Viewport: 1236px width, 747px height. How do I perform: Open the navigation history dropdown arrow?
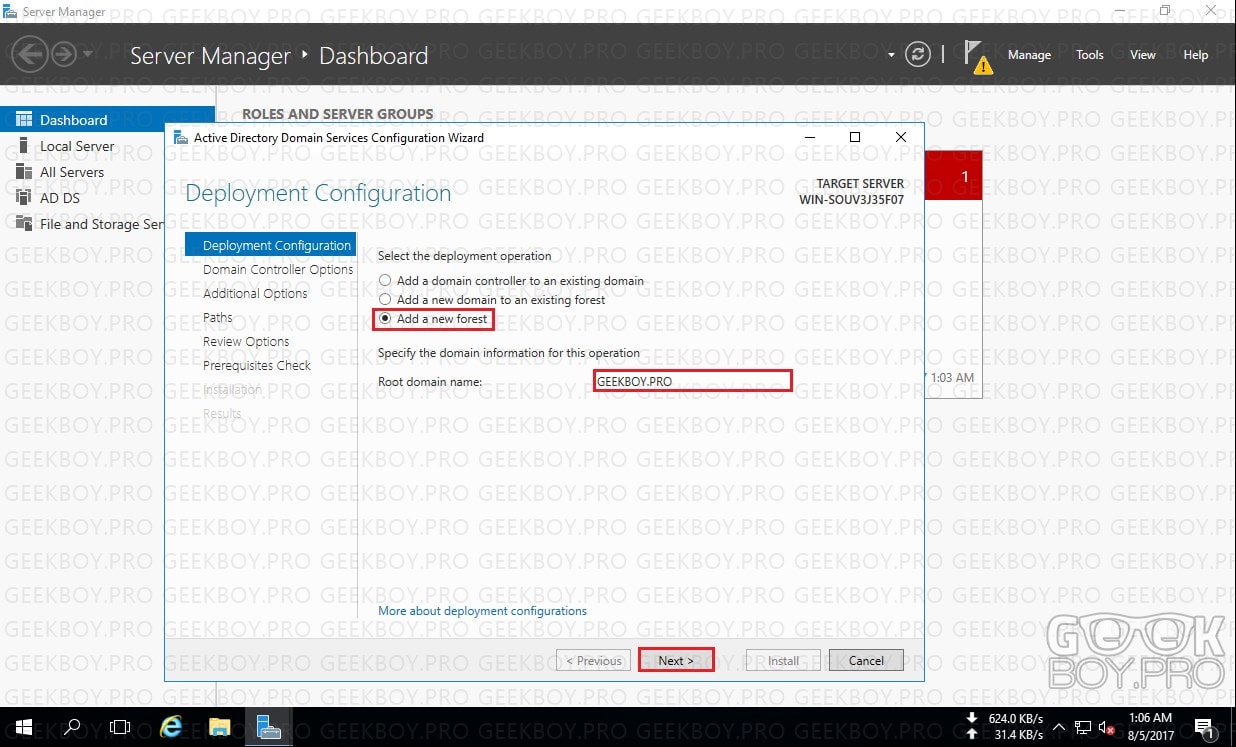pyautogui.click(x=87, y=54)
